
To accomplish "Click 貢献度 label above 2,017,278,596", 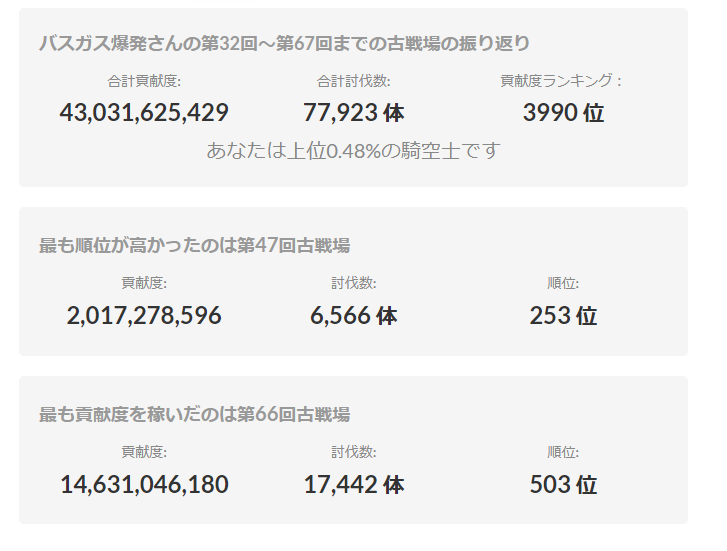I will pos(144,284).
